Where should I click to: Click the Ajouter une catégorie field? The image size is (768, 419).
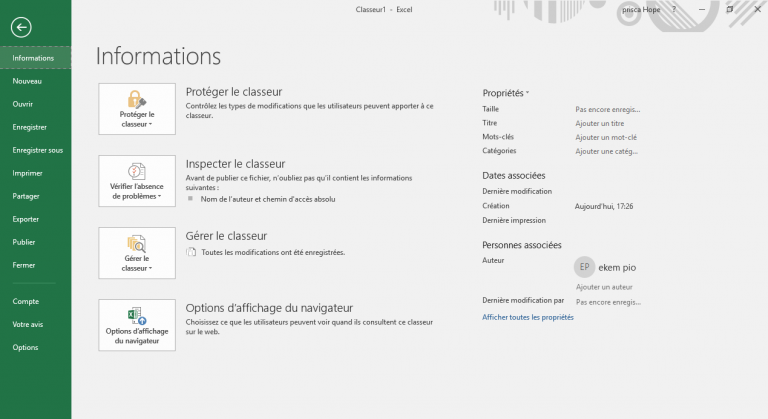tap(606, 151)
